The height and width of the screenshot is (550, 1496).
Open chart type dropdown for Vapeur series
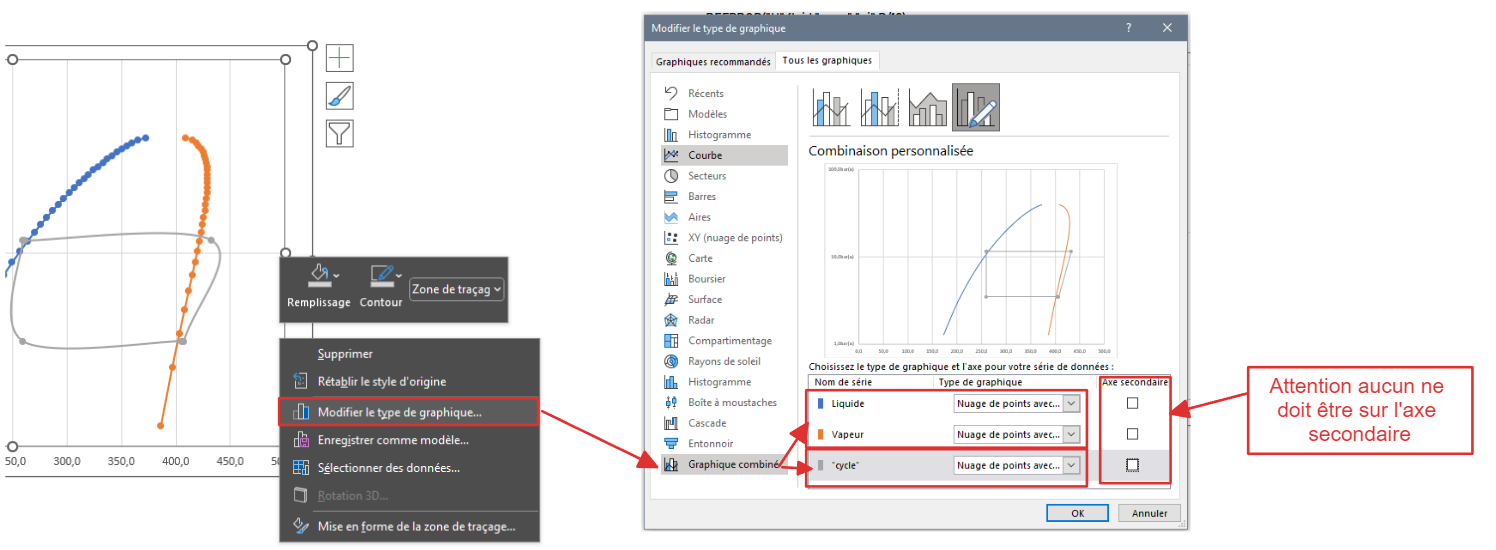click(1071, 434)
